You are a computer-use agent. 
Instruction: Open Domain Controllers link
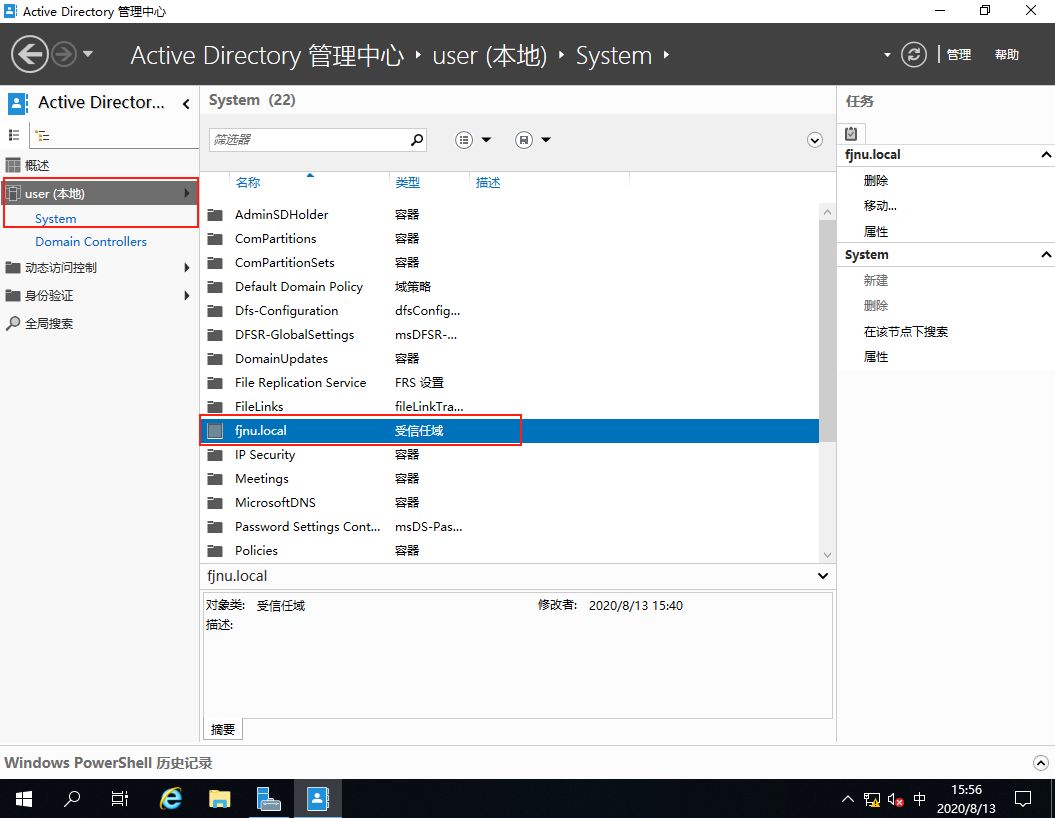[91, 241]
